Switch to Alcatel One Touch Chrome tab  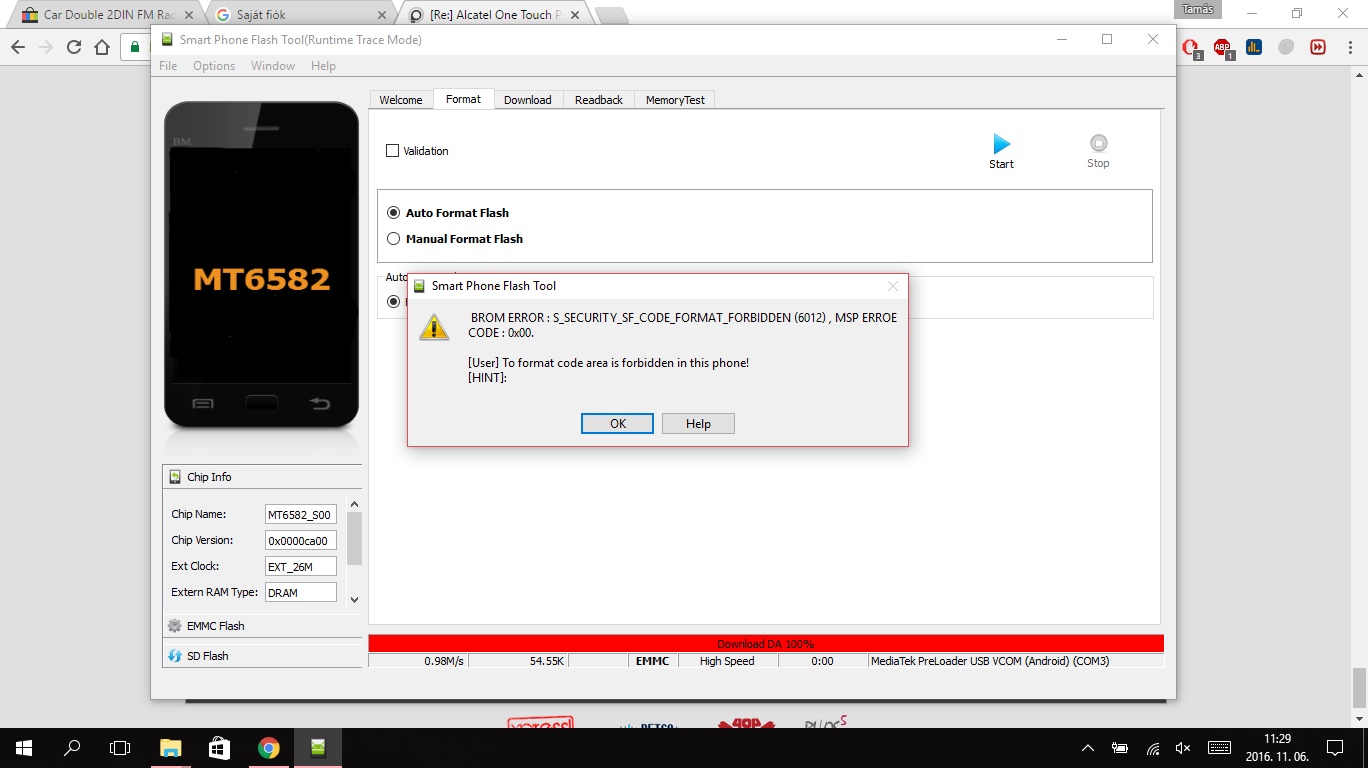(495, 15)
